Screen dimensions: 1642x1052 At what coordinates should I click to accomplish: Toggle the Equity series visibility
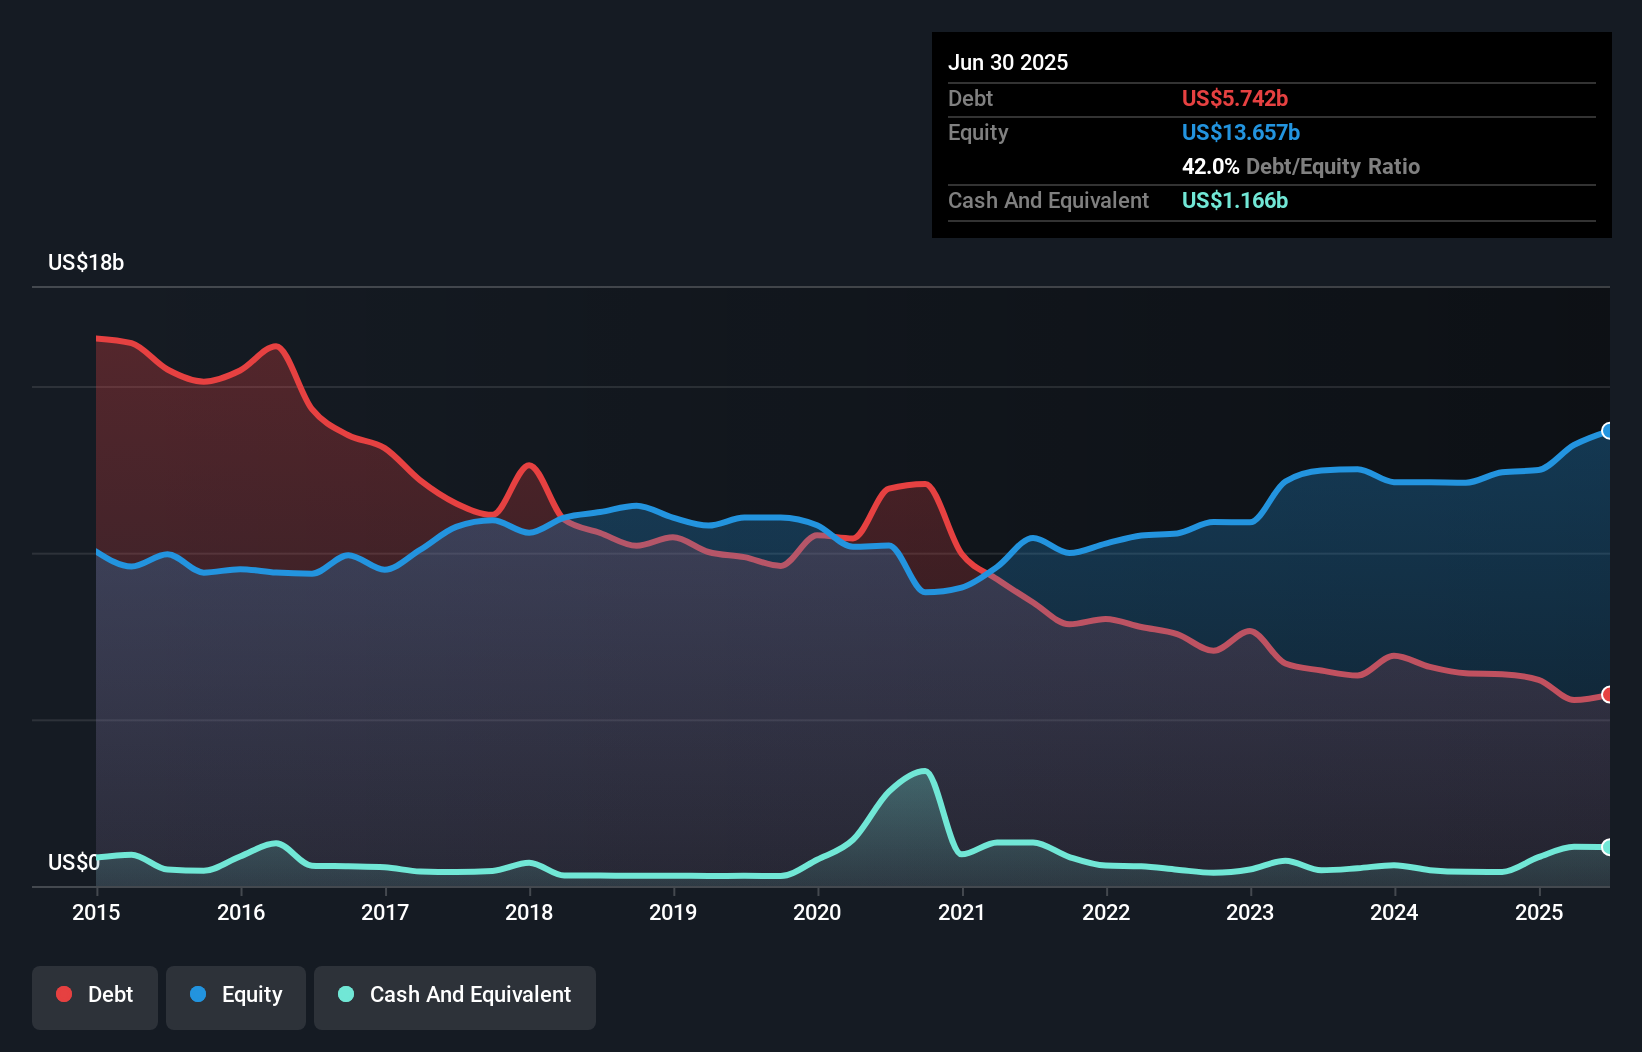pyautogui.click(x=235, y=995)
